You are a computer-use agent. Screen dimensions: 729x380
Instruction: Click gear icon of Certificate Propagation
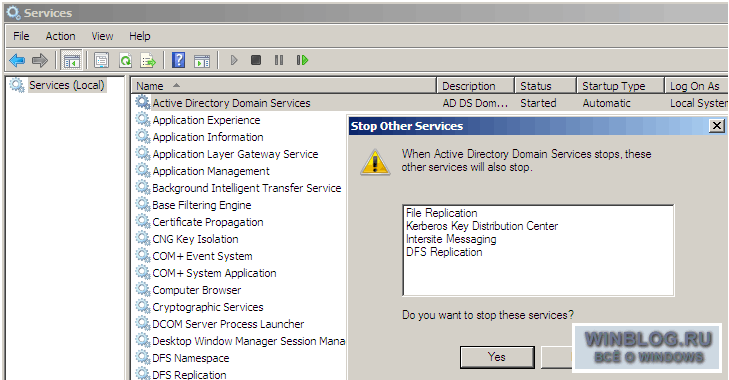point(143,221)
